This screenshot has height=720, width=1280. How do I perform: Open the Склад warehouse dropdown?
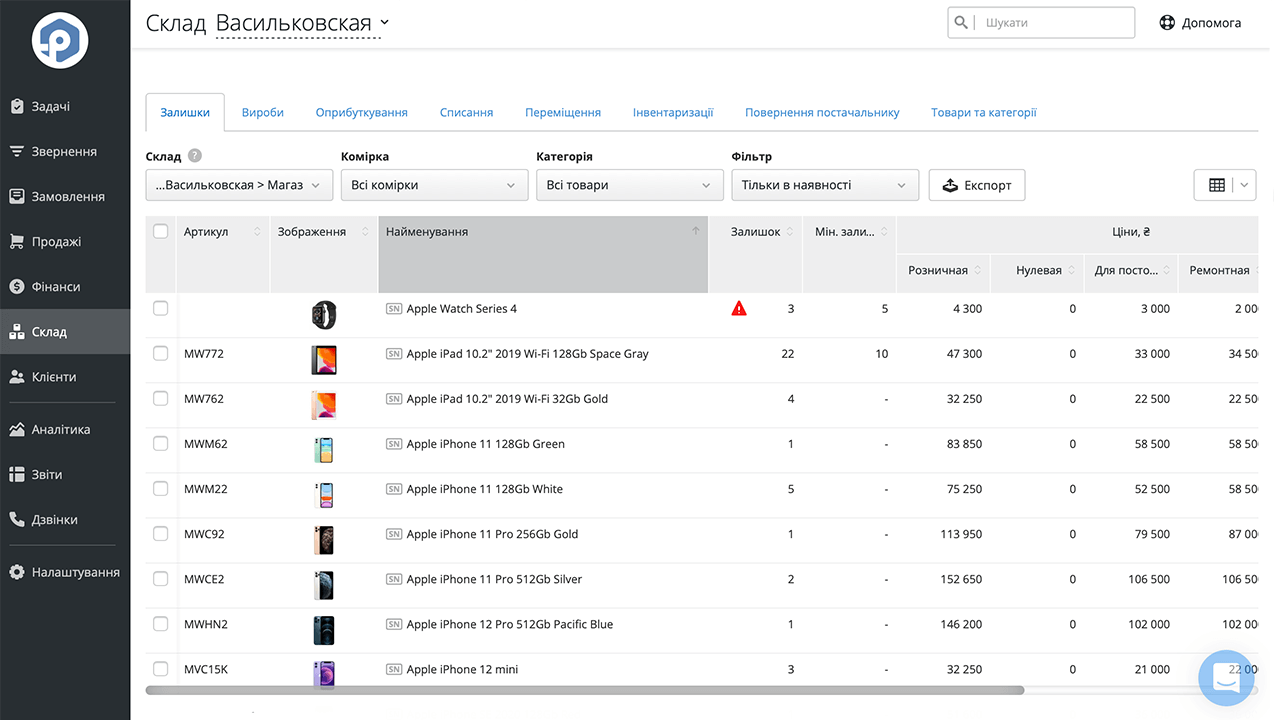(x=239, y=185)
